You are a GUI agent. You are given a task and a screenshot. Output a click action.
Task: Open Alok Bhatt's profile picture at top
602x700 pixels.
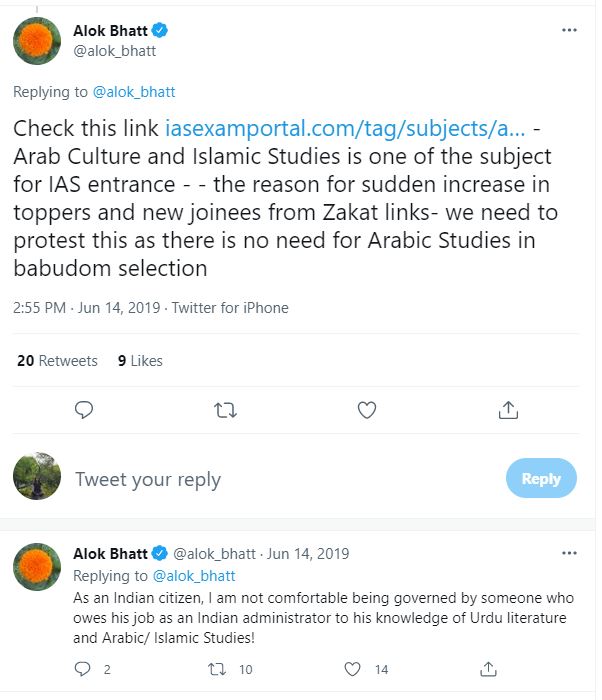(x=37, y=41)
